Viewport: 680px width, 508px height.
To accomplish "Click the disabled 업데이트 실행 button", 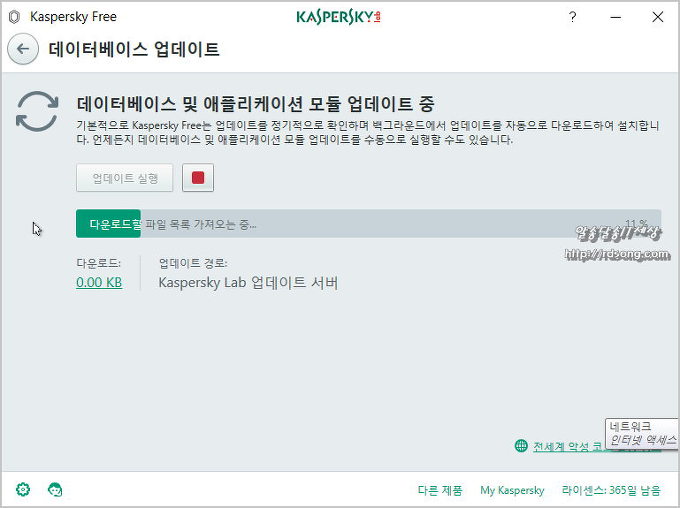I will click(x=124, y=177).
